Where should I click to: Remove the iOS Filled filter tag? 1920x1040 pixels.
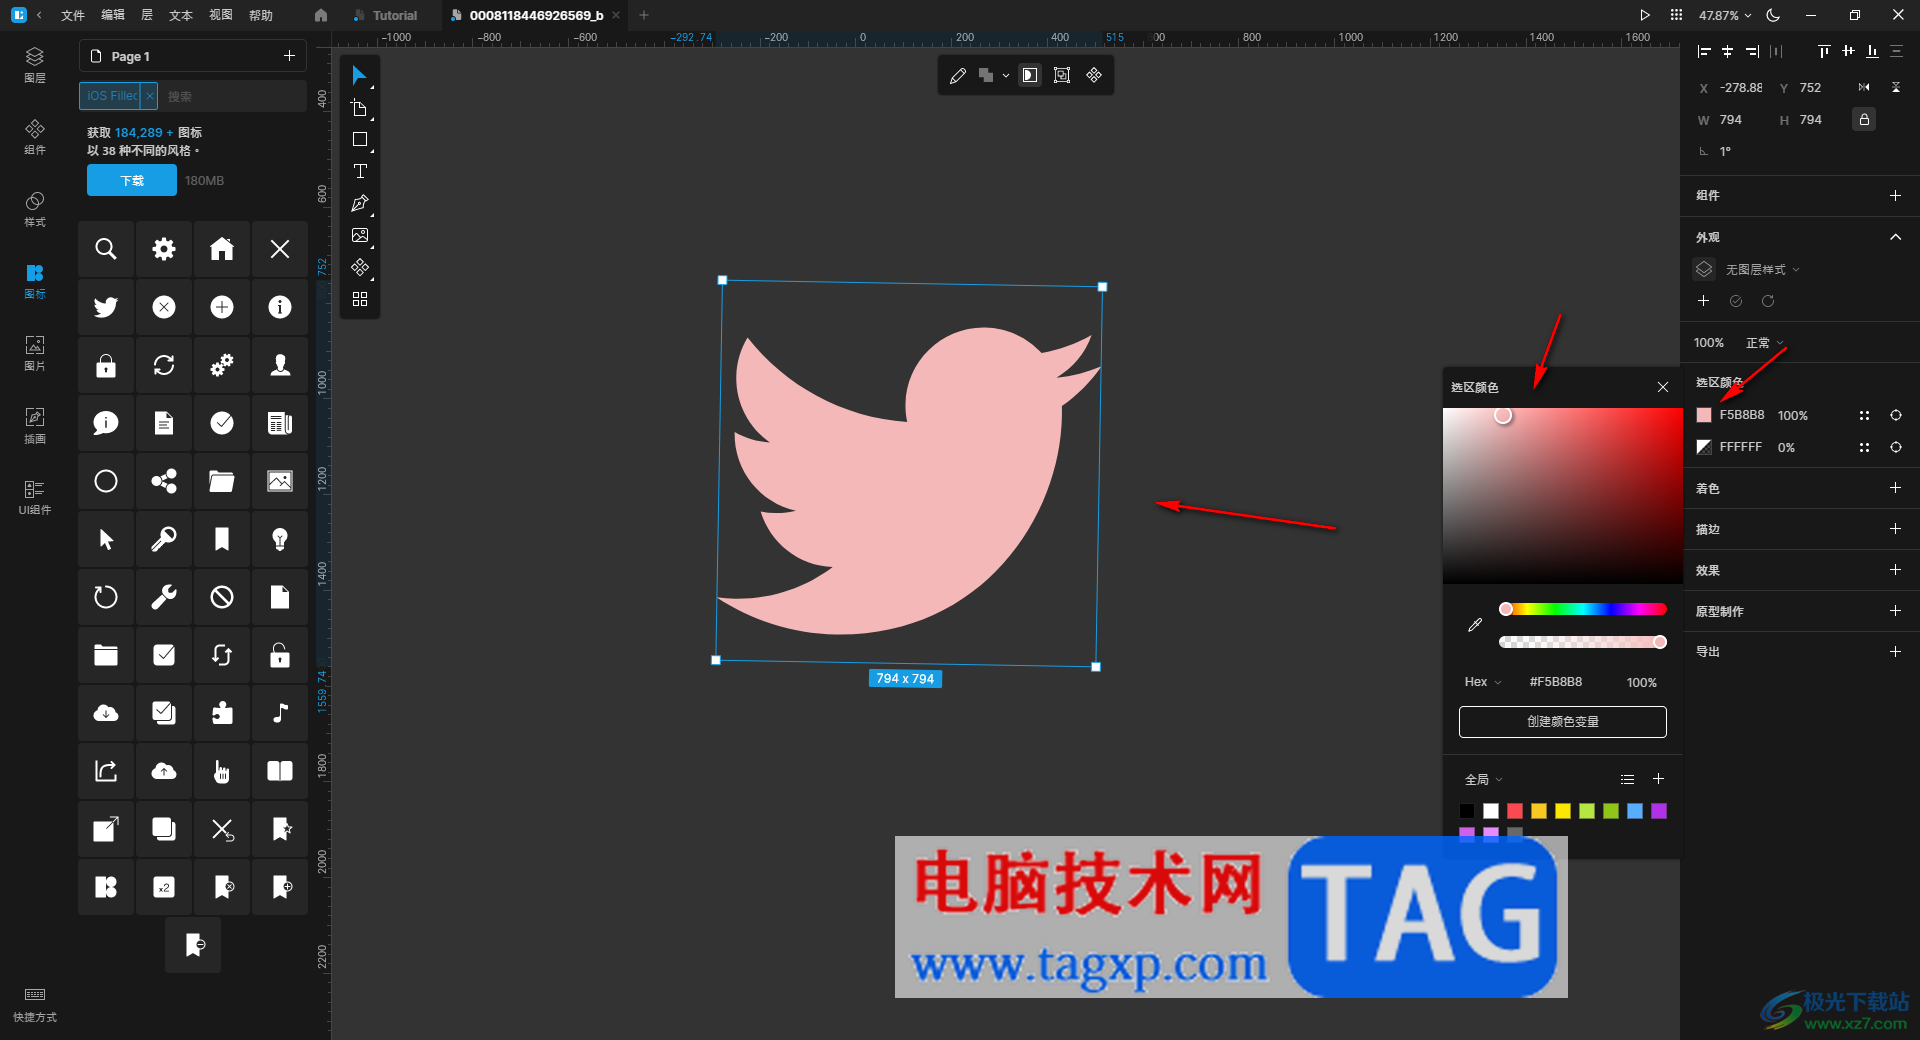coord(149,96)
